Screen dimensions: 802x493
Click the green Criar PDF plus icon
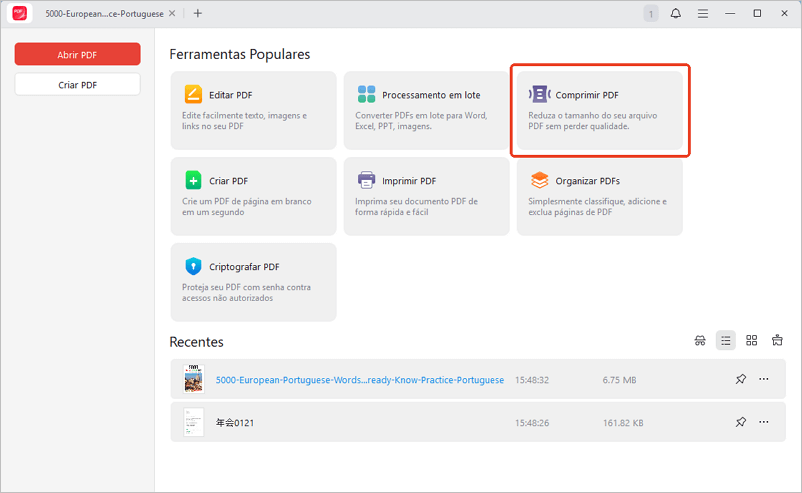coord(193,181)
